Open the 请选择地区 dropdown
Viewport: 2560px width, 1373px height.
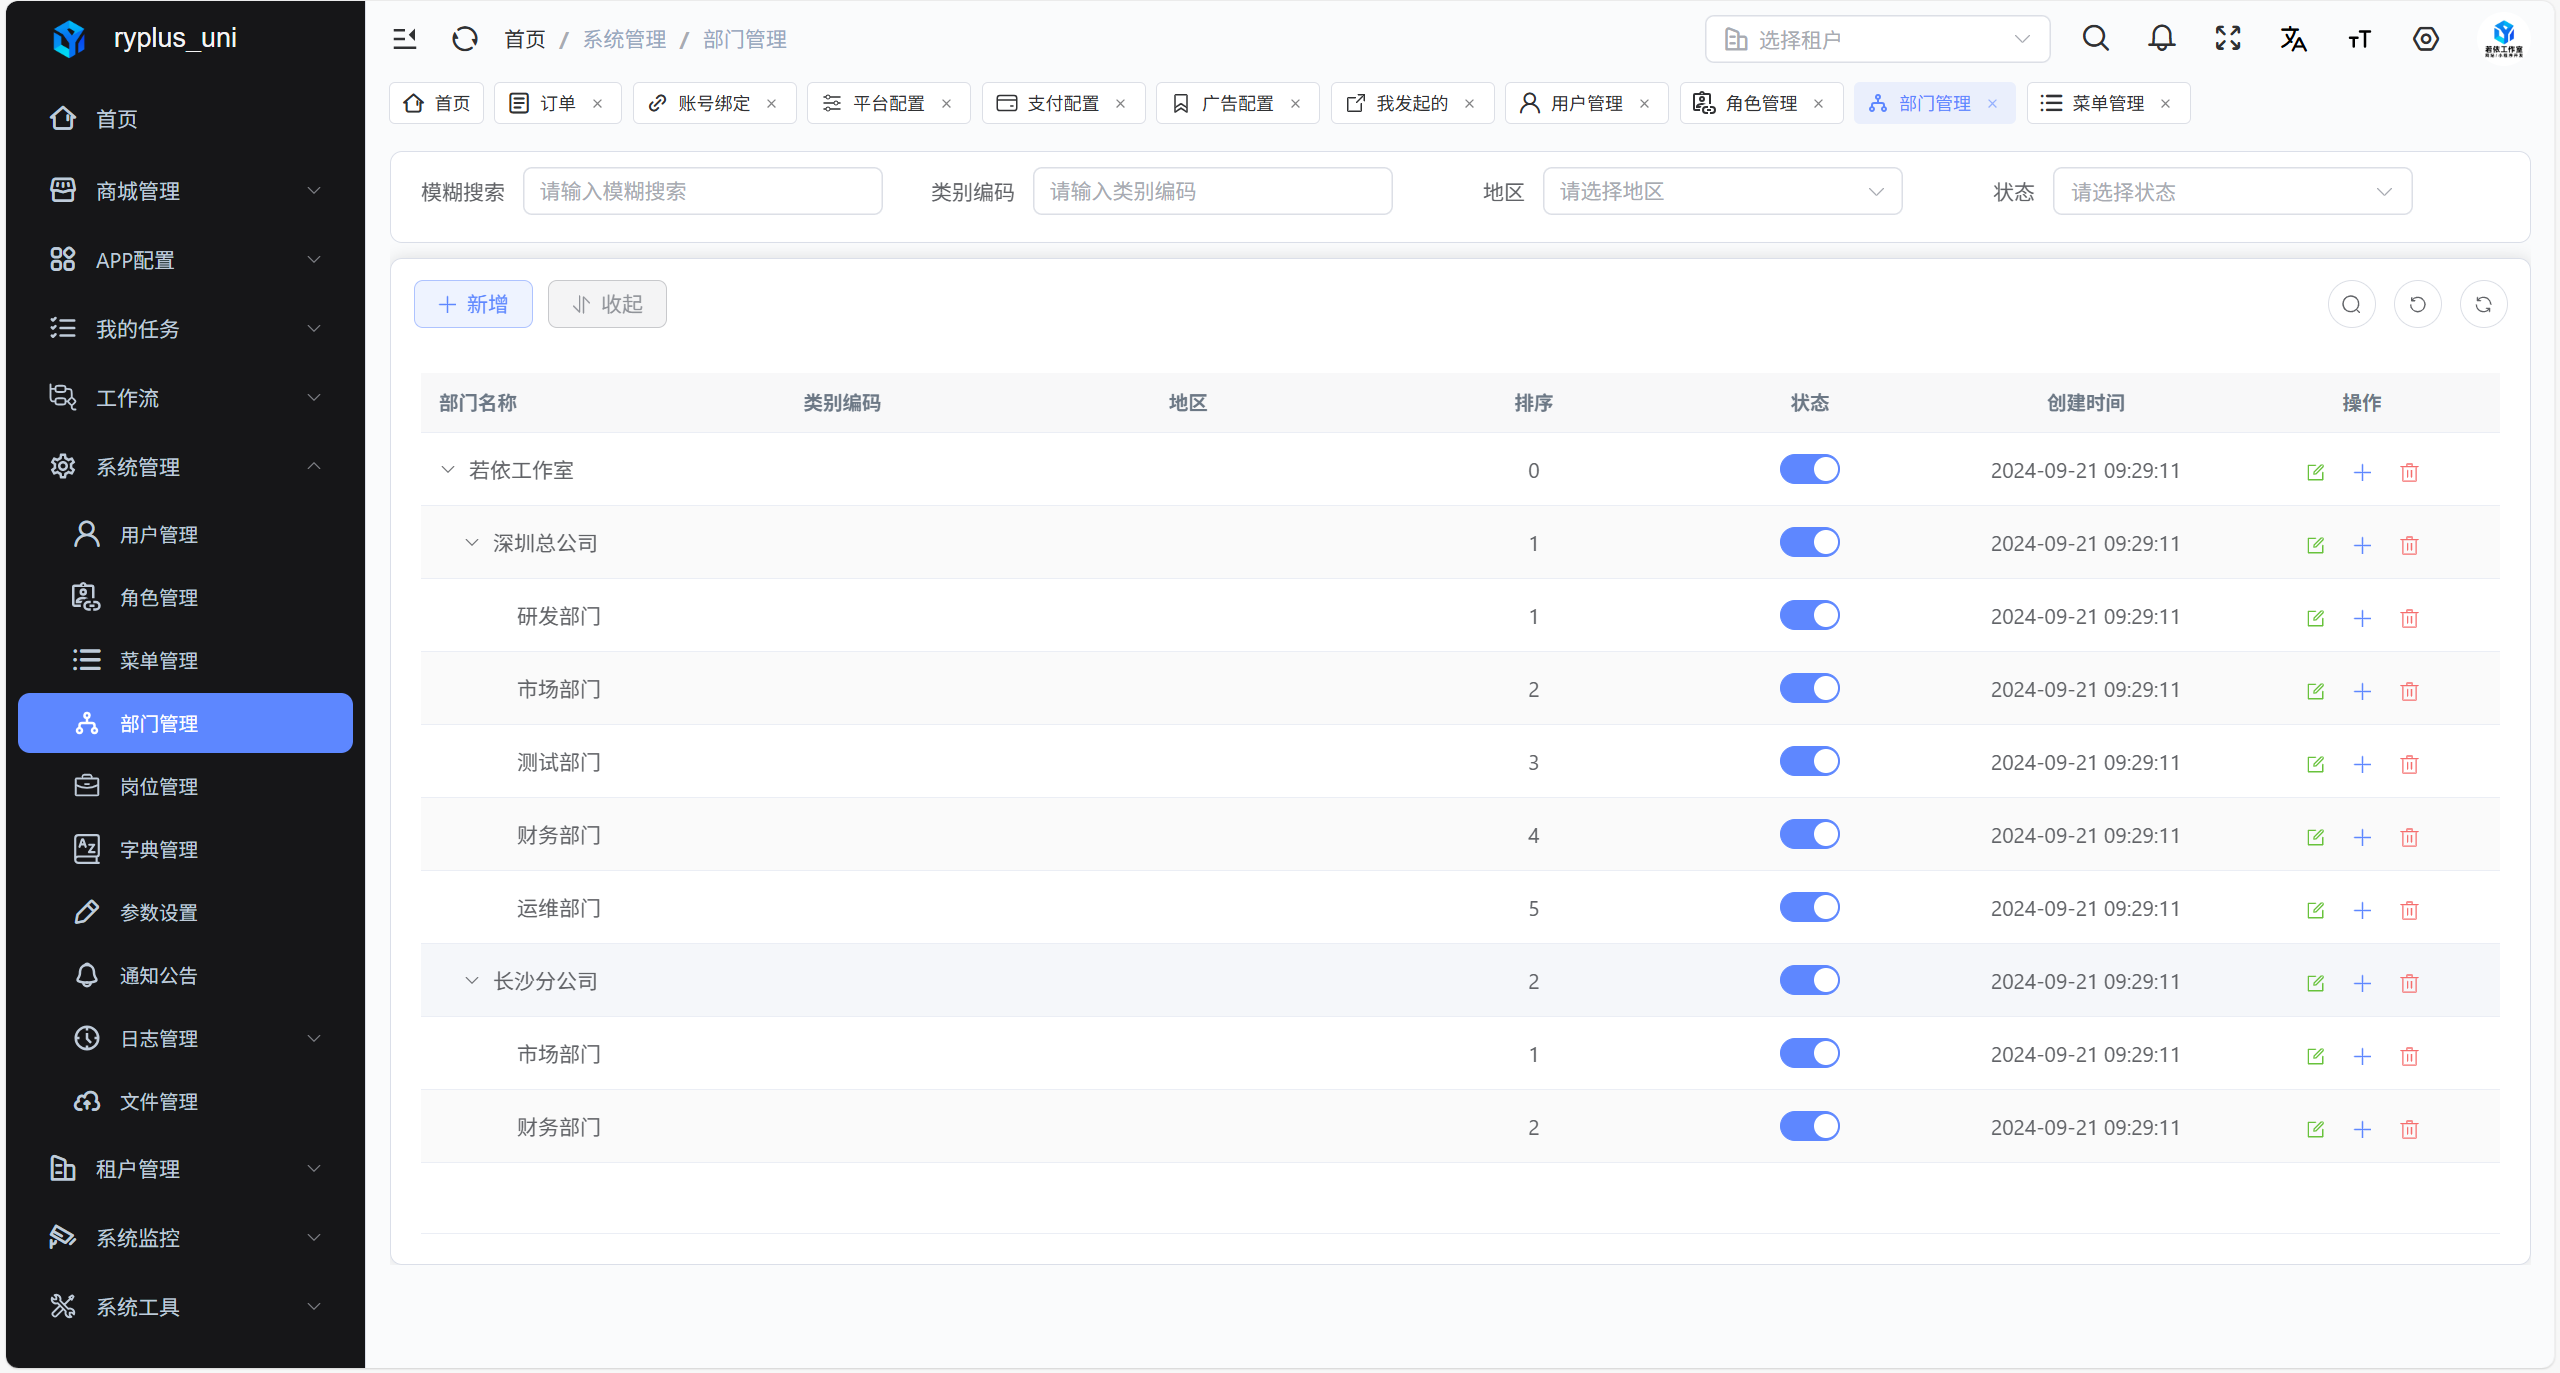click(1721, 191)
